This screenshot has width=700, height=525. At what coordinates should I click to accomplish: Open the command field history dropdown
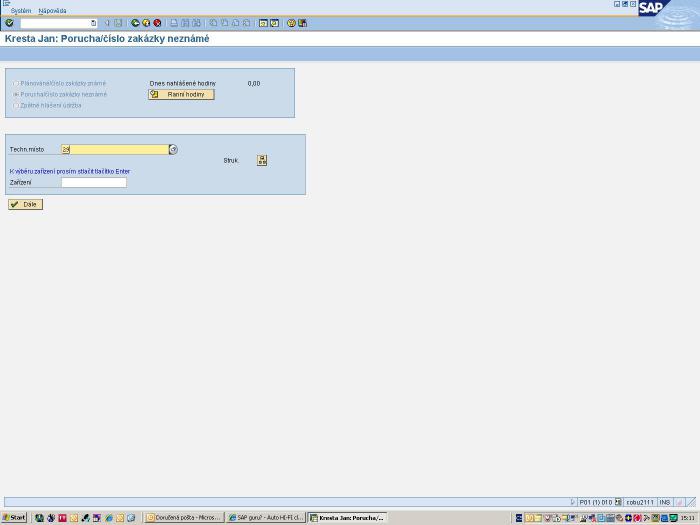click(x=94, y=22)
